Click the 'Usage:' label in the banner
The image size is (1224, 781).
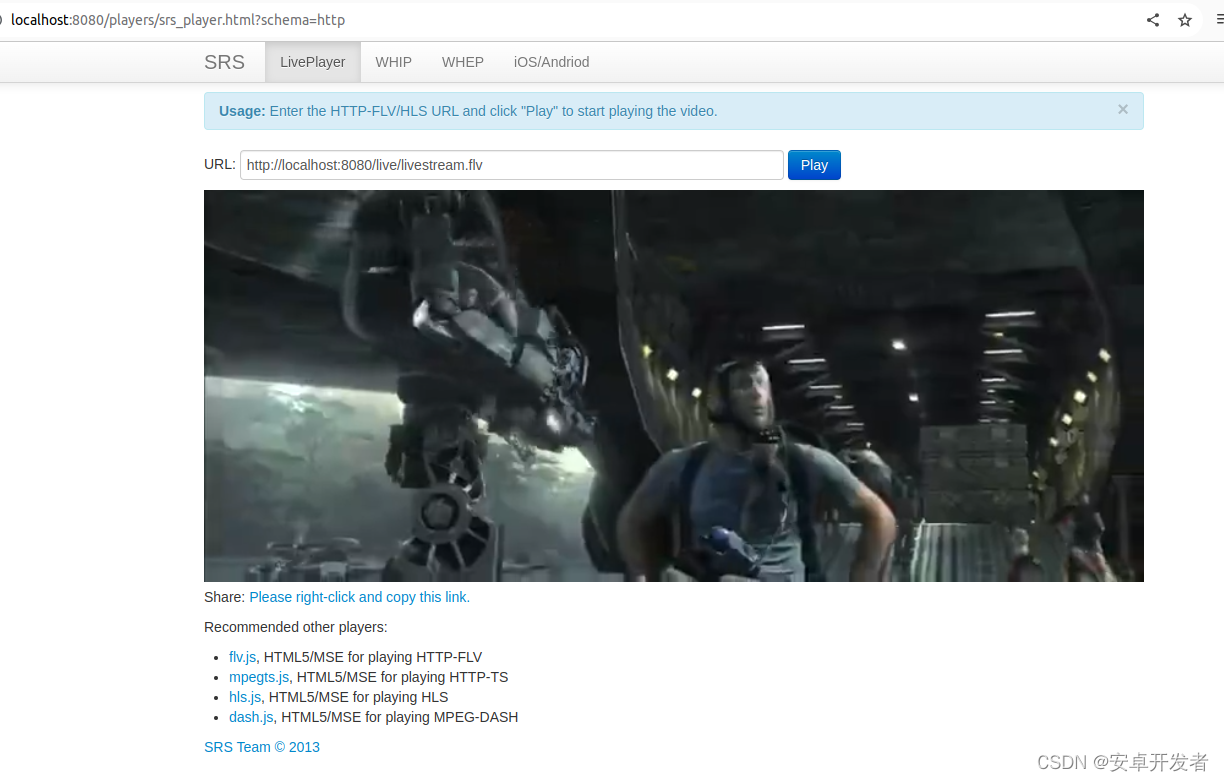click(243, 111)
